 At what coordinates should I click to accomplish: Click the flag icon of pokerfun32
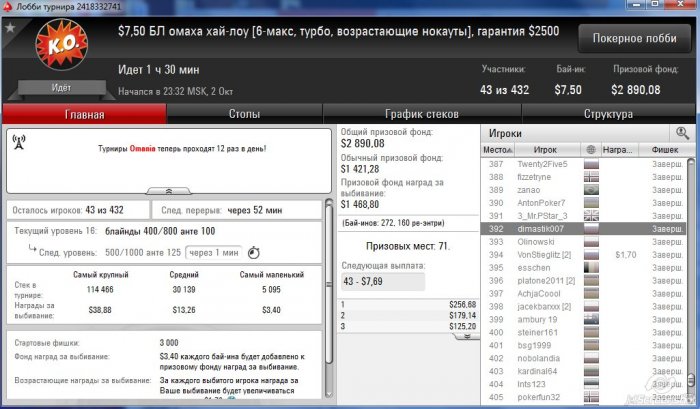[591, 397]
